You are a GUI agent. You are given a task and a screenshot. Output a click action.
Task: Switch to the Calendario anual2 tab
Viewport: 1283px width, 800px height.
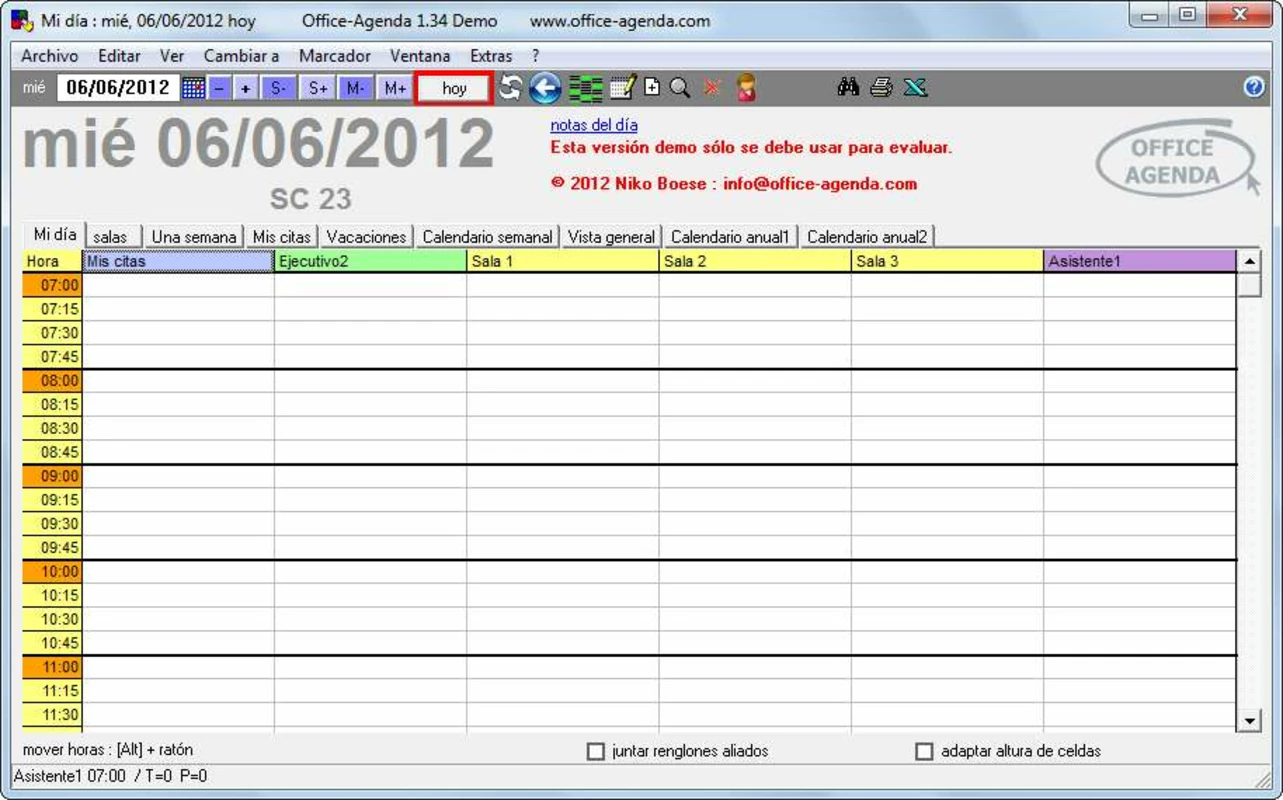(867, 237)
